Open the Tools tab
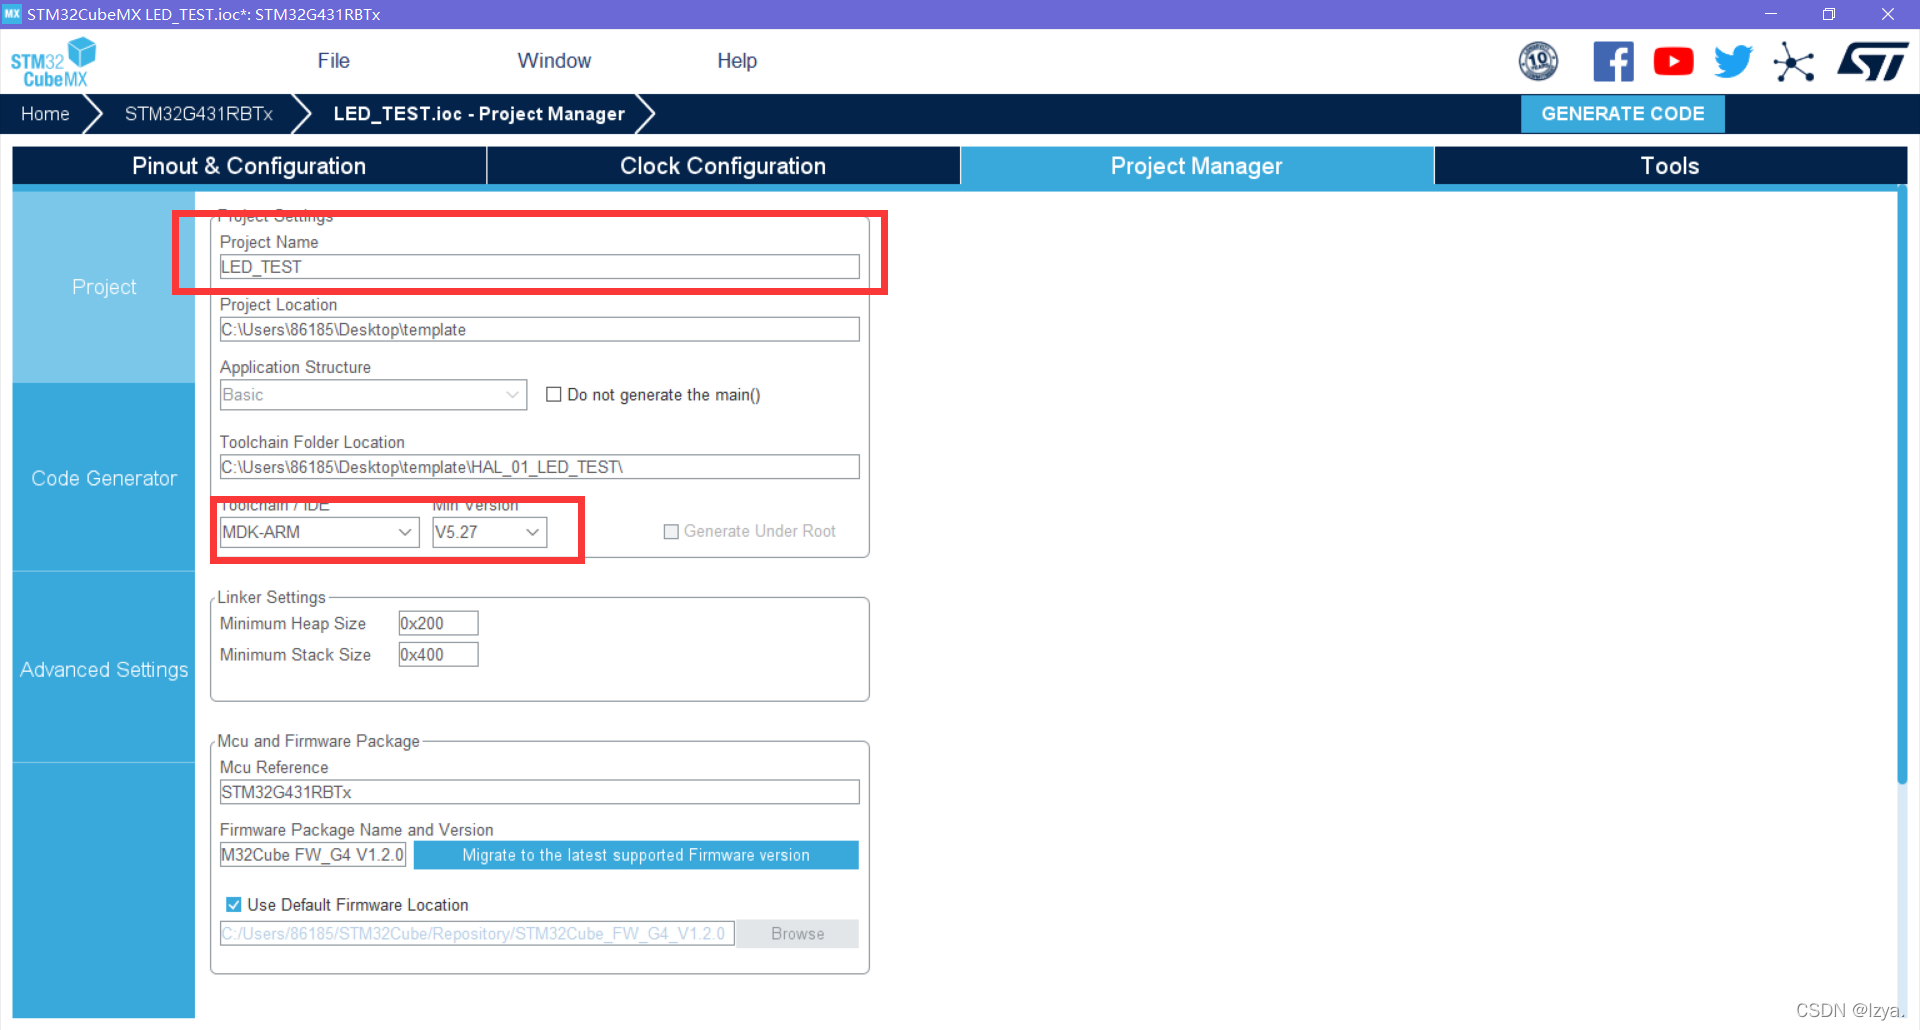 [1670, 166]
